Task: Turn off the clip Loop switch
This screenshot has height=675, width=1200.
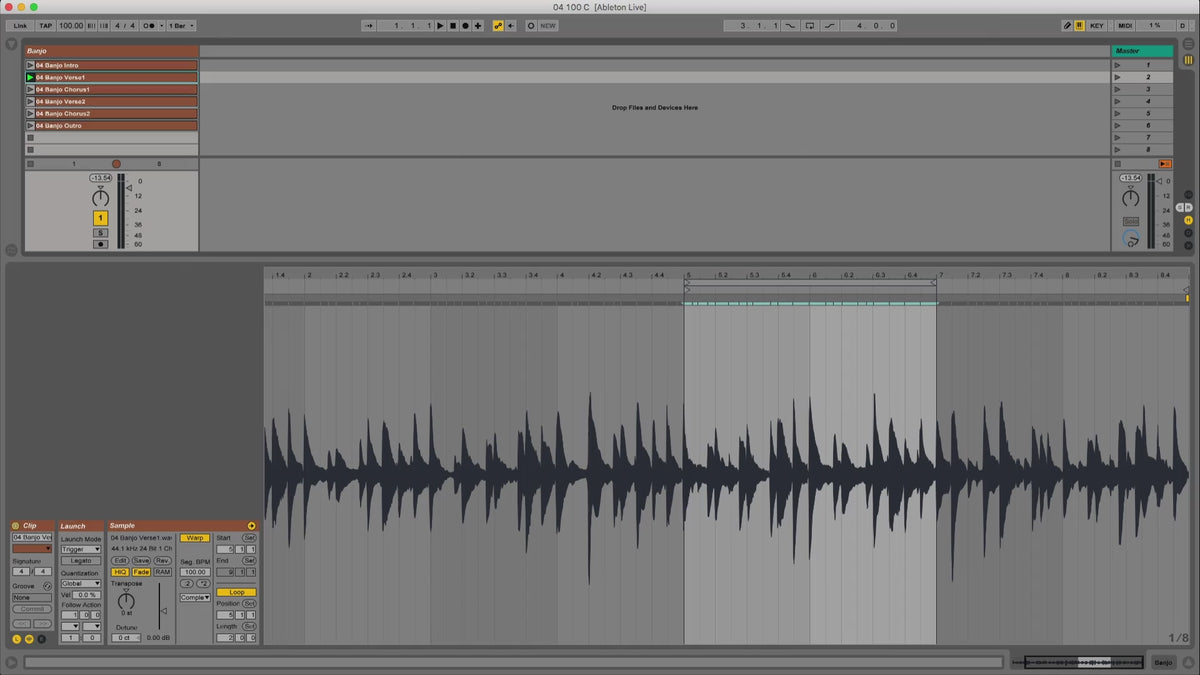Action: (x=236, y=592)
